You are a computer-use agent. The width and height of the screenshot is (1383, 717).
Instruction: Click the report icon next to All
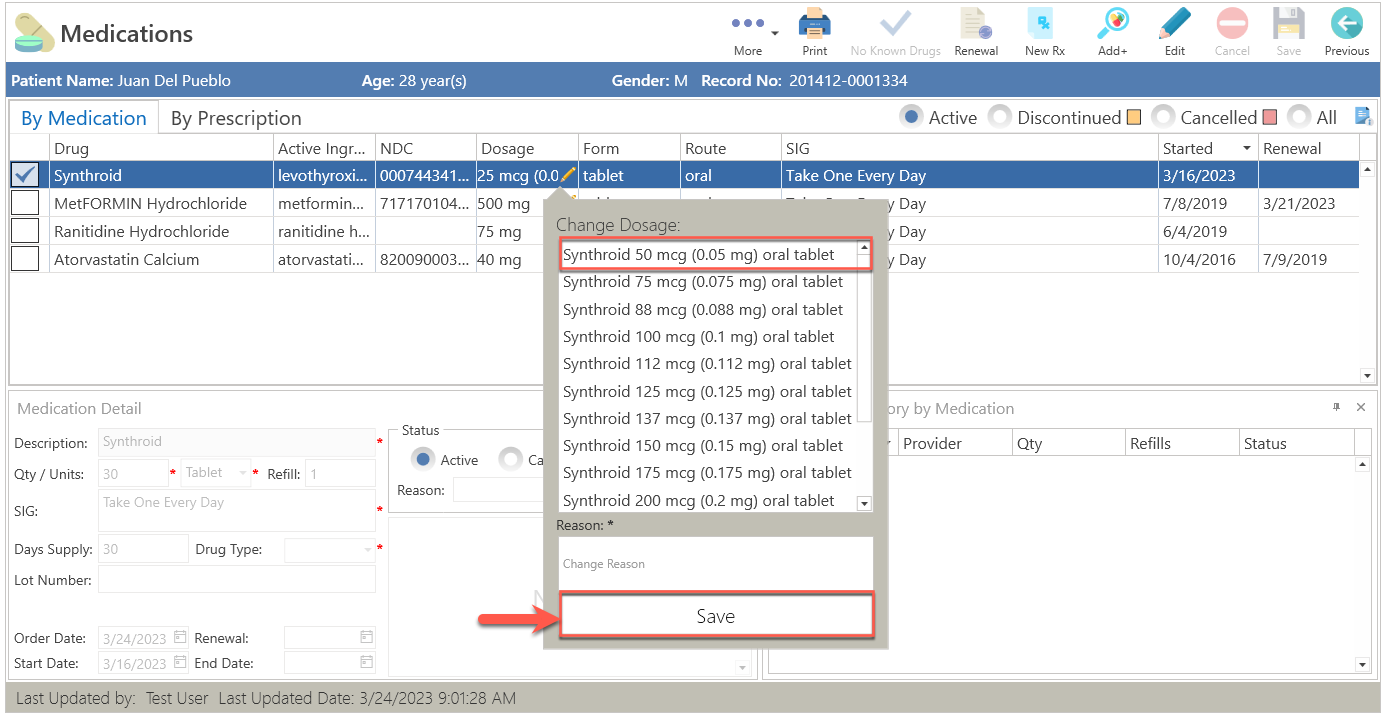[1363, 117]
